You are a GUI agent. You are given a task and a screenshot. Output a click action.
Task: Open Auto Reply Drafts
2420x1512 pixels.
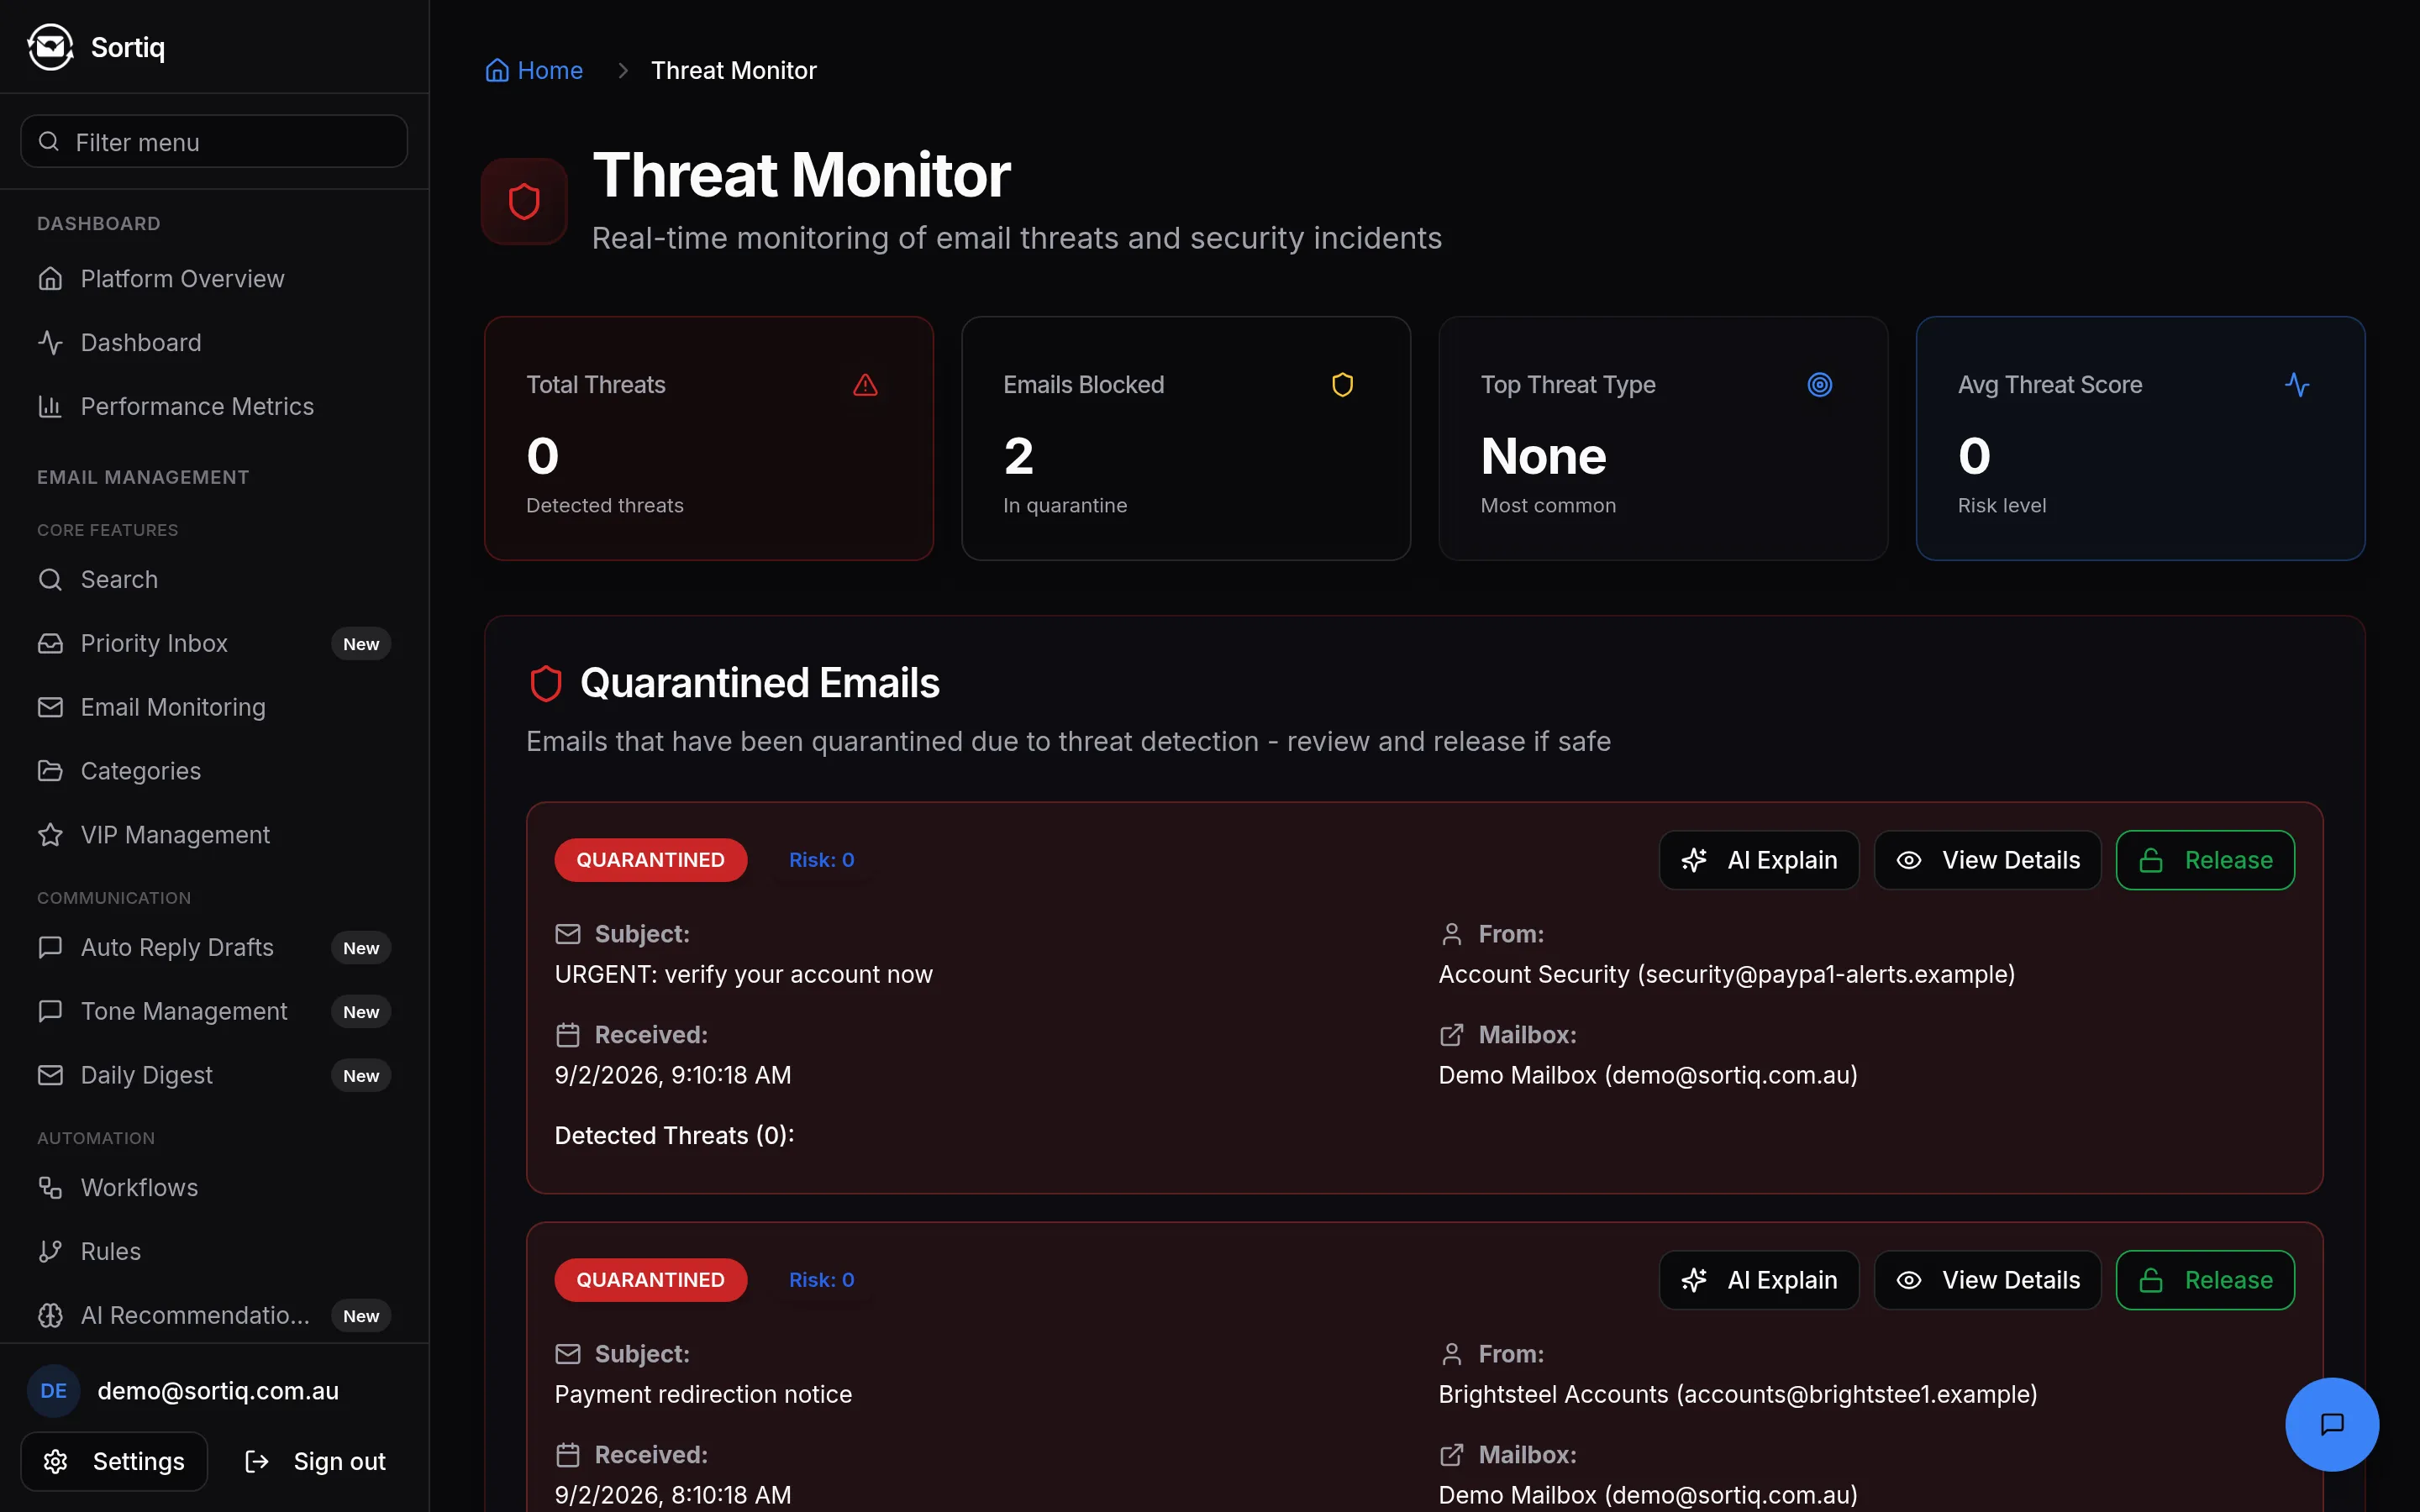pos(214,947)
